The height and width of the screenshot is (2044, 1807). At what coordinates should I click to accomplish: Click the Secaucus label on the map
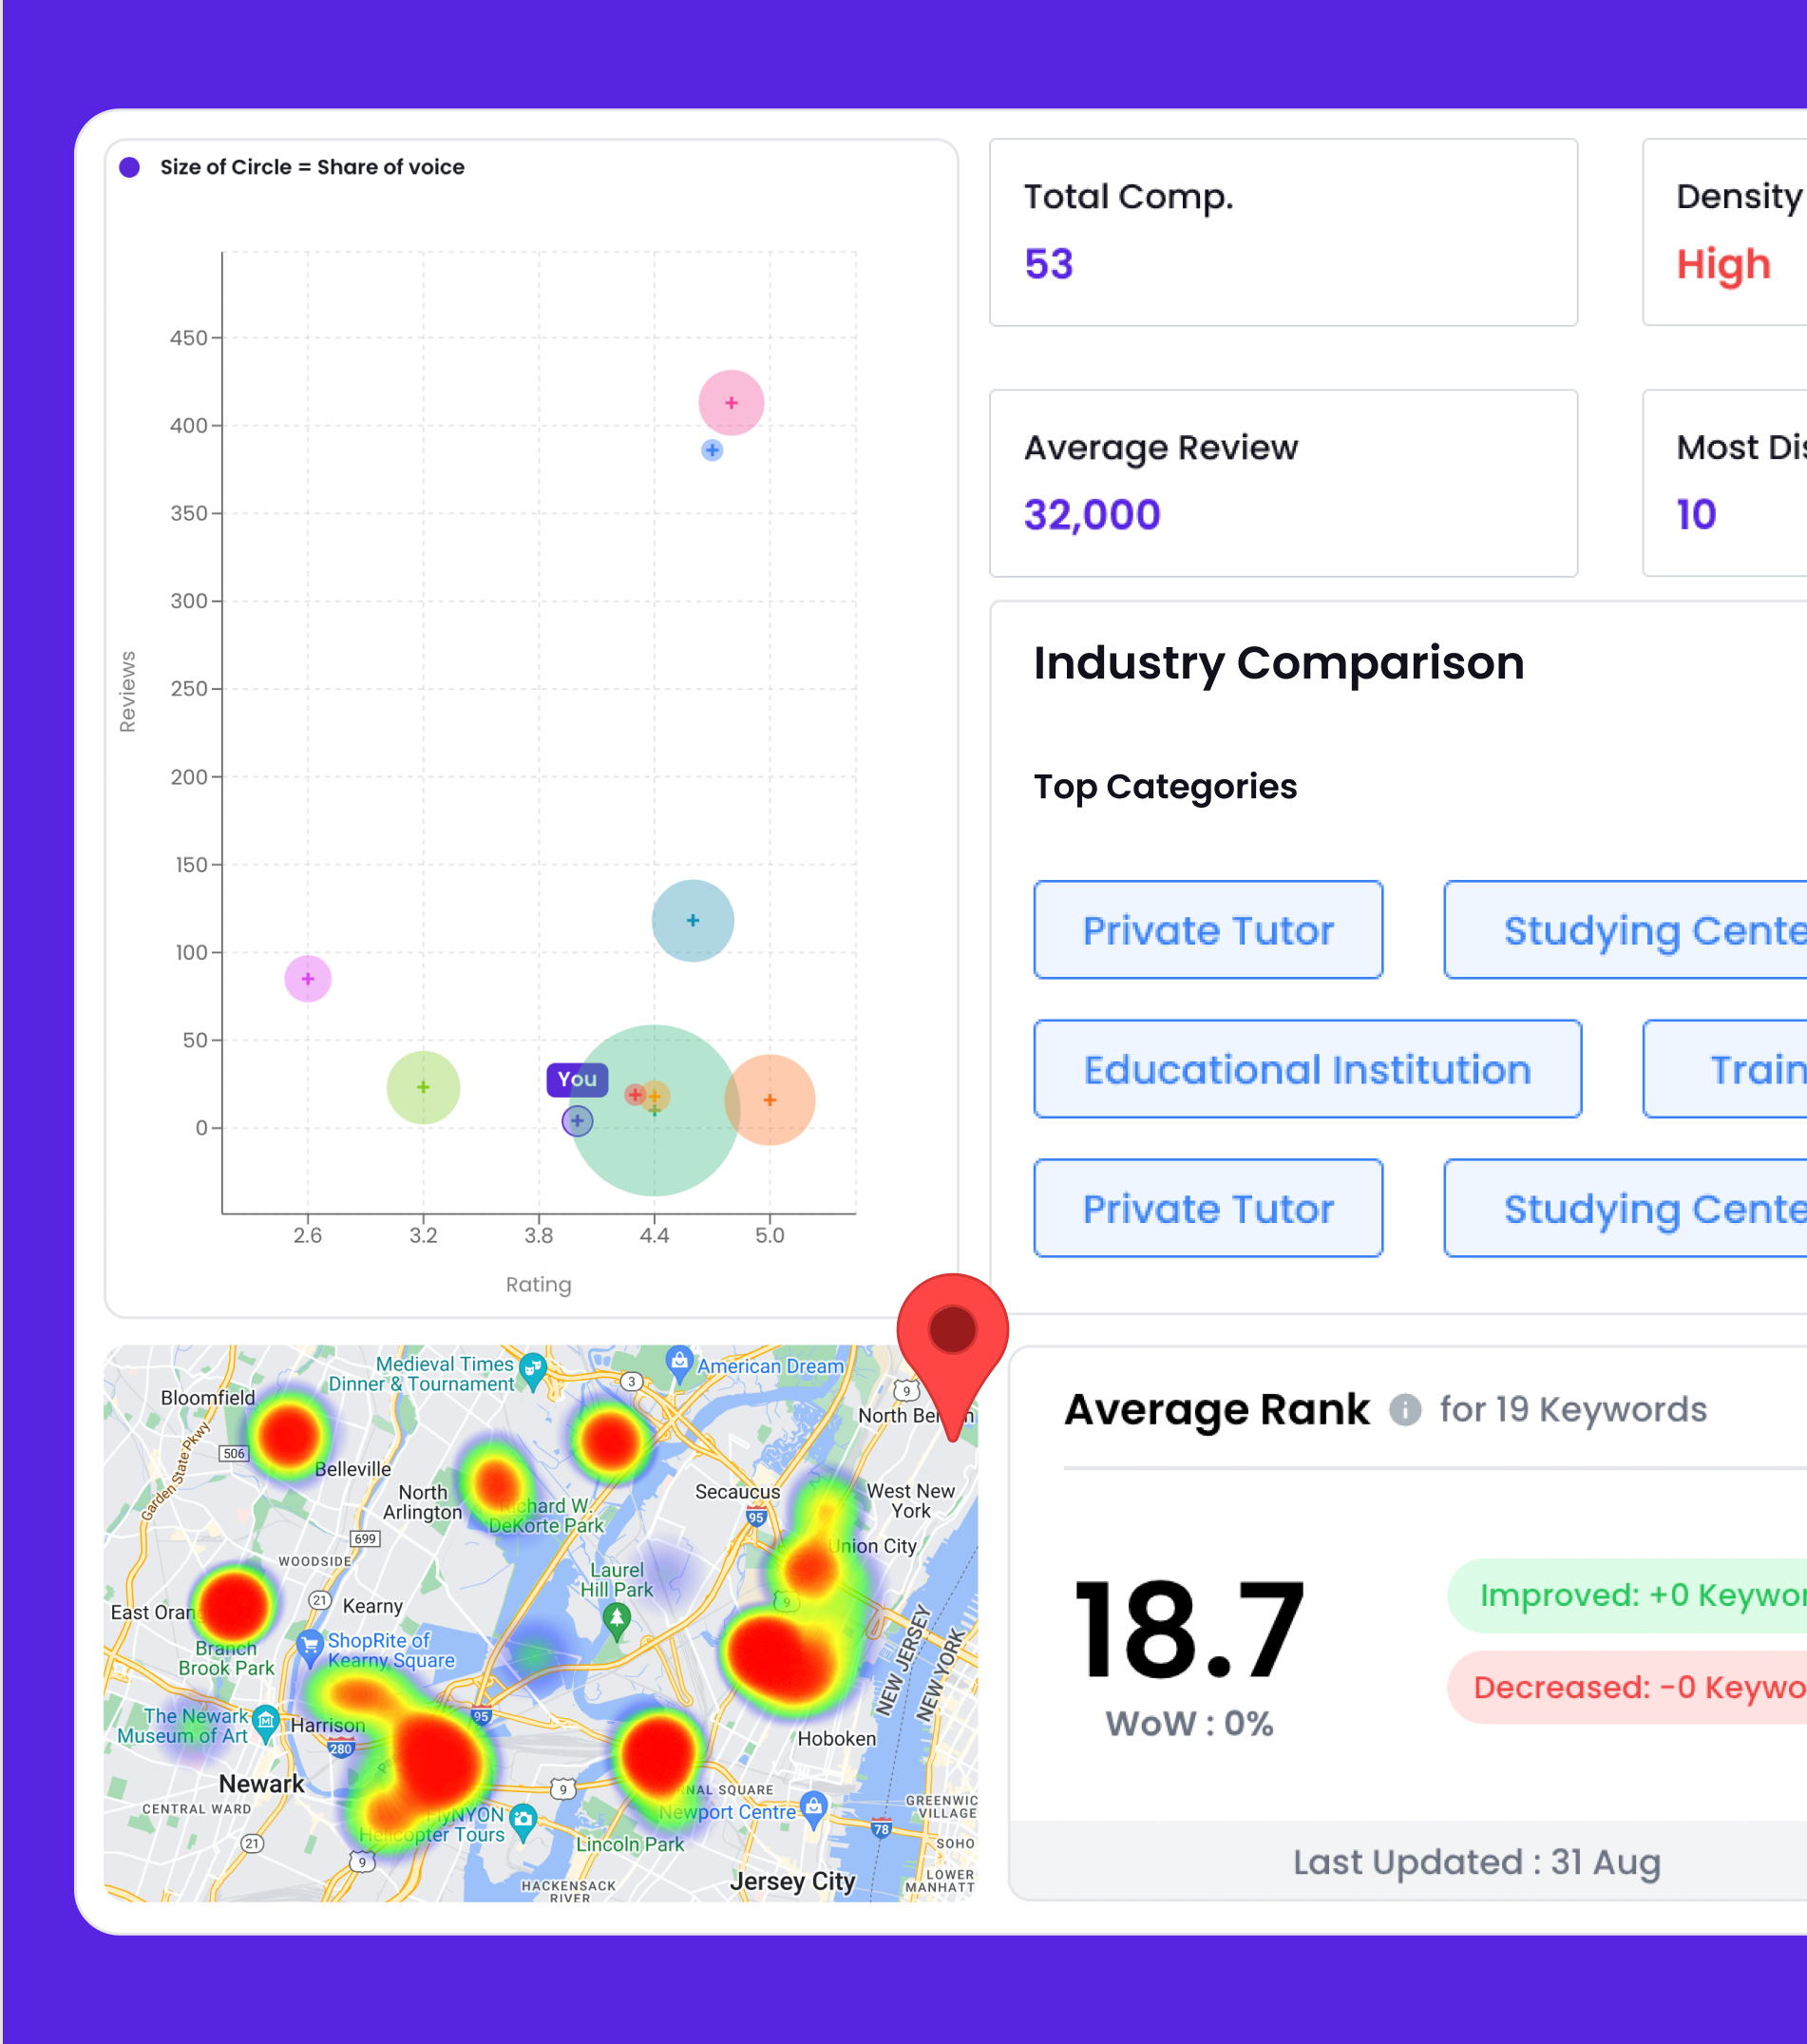pos(738,1492)
